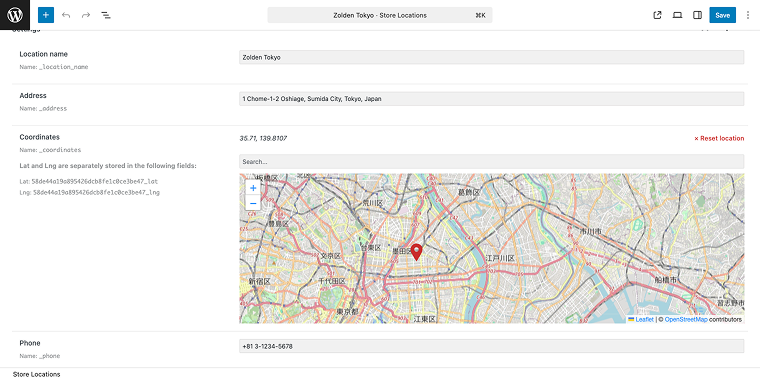Click the 豊島区 label on the map

click(x=279, y=224)
